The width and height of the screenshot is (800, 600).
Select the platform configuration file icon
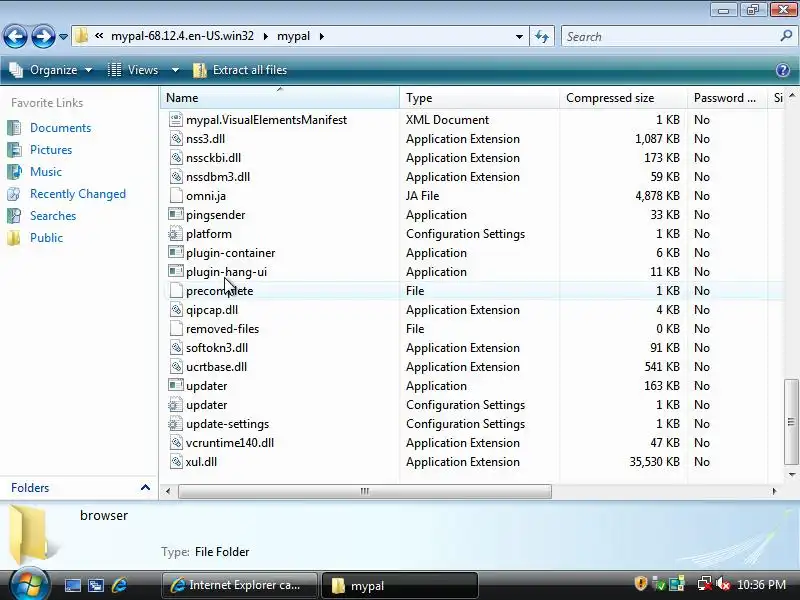click(x=176, y=234)
